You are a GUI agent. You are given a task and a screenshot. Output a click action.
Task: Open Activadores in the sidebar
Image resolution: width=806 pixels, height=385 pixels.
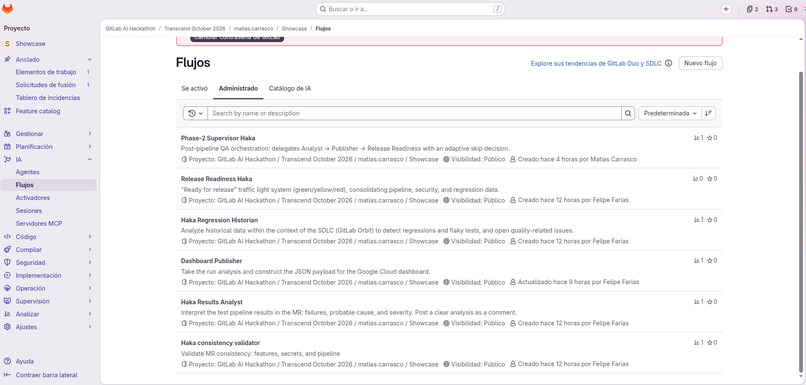point(32,198)
